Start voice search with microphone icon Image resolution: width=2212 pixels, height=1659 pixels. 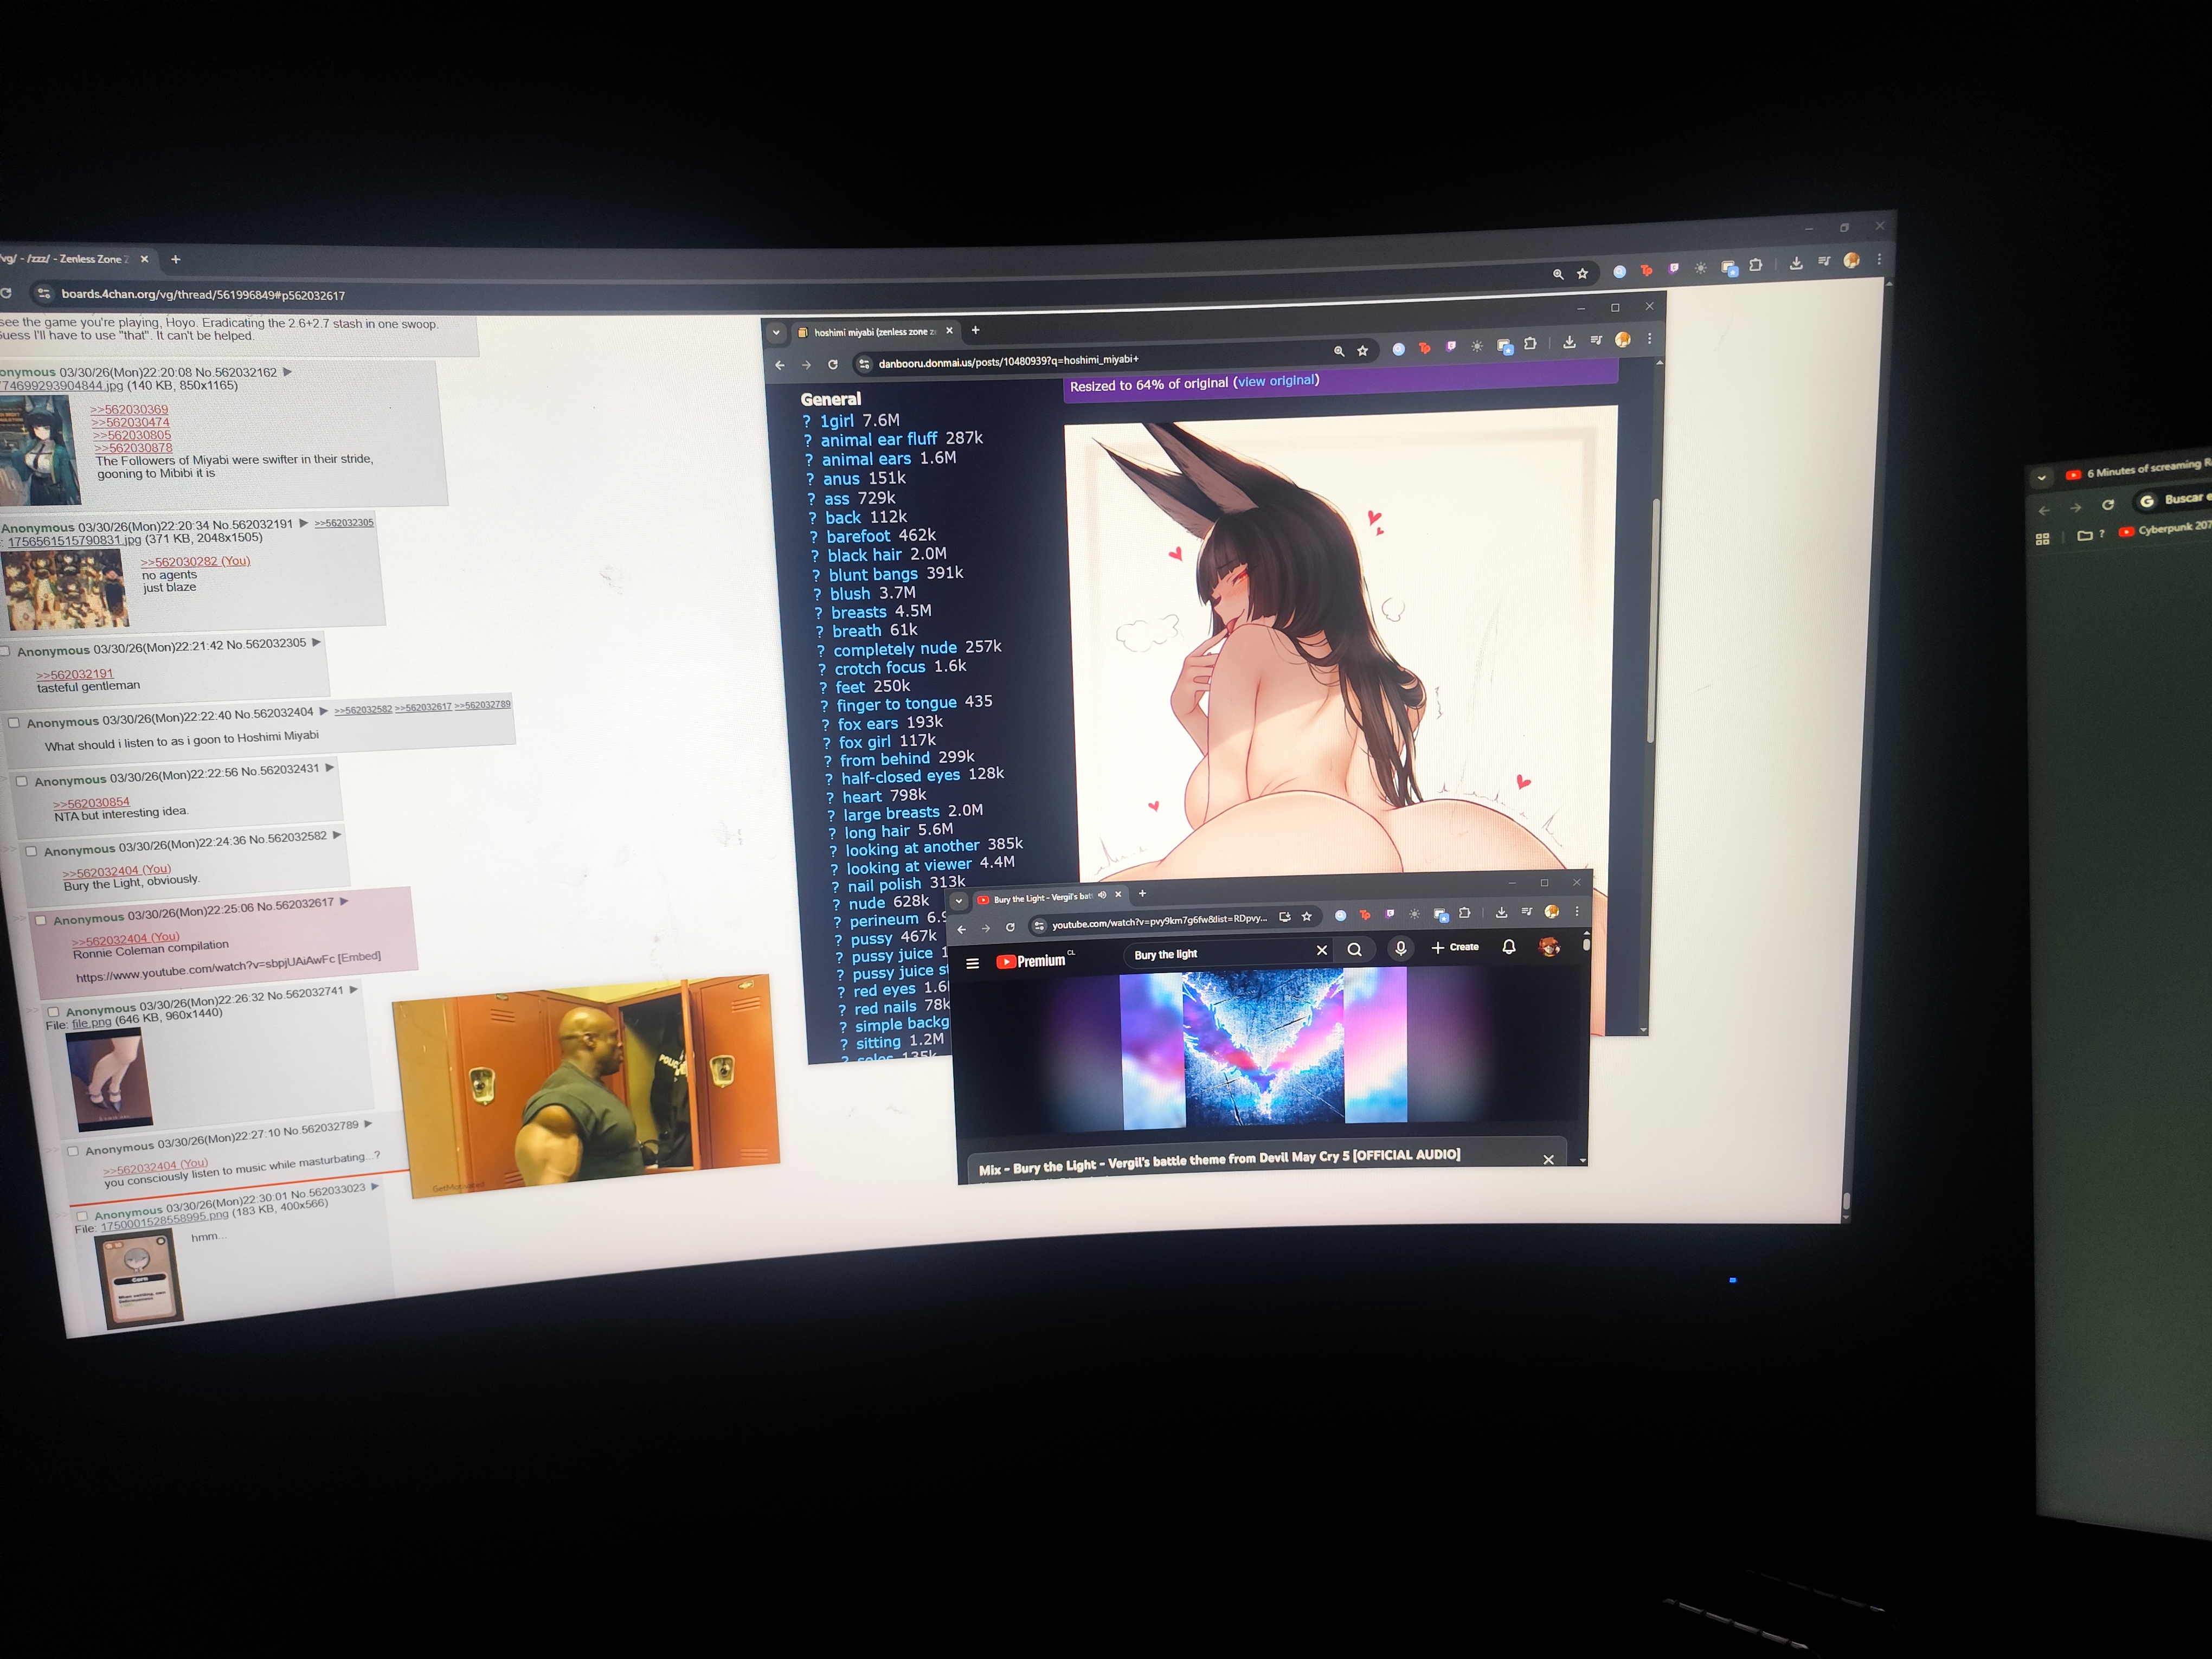[1401, 948]
